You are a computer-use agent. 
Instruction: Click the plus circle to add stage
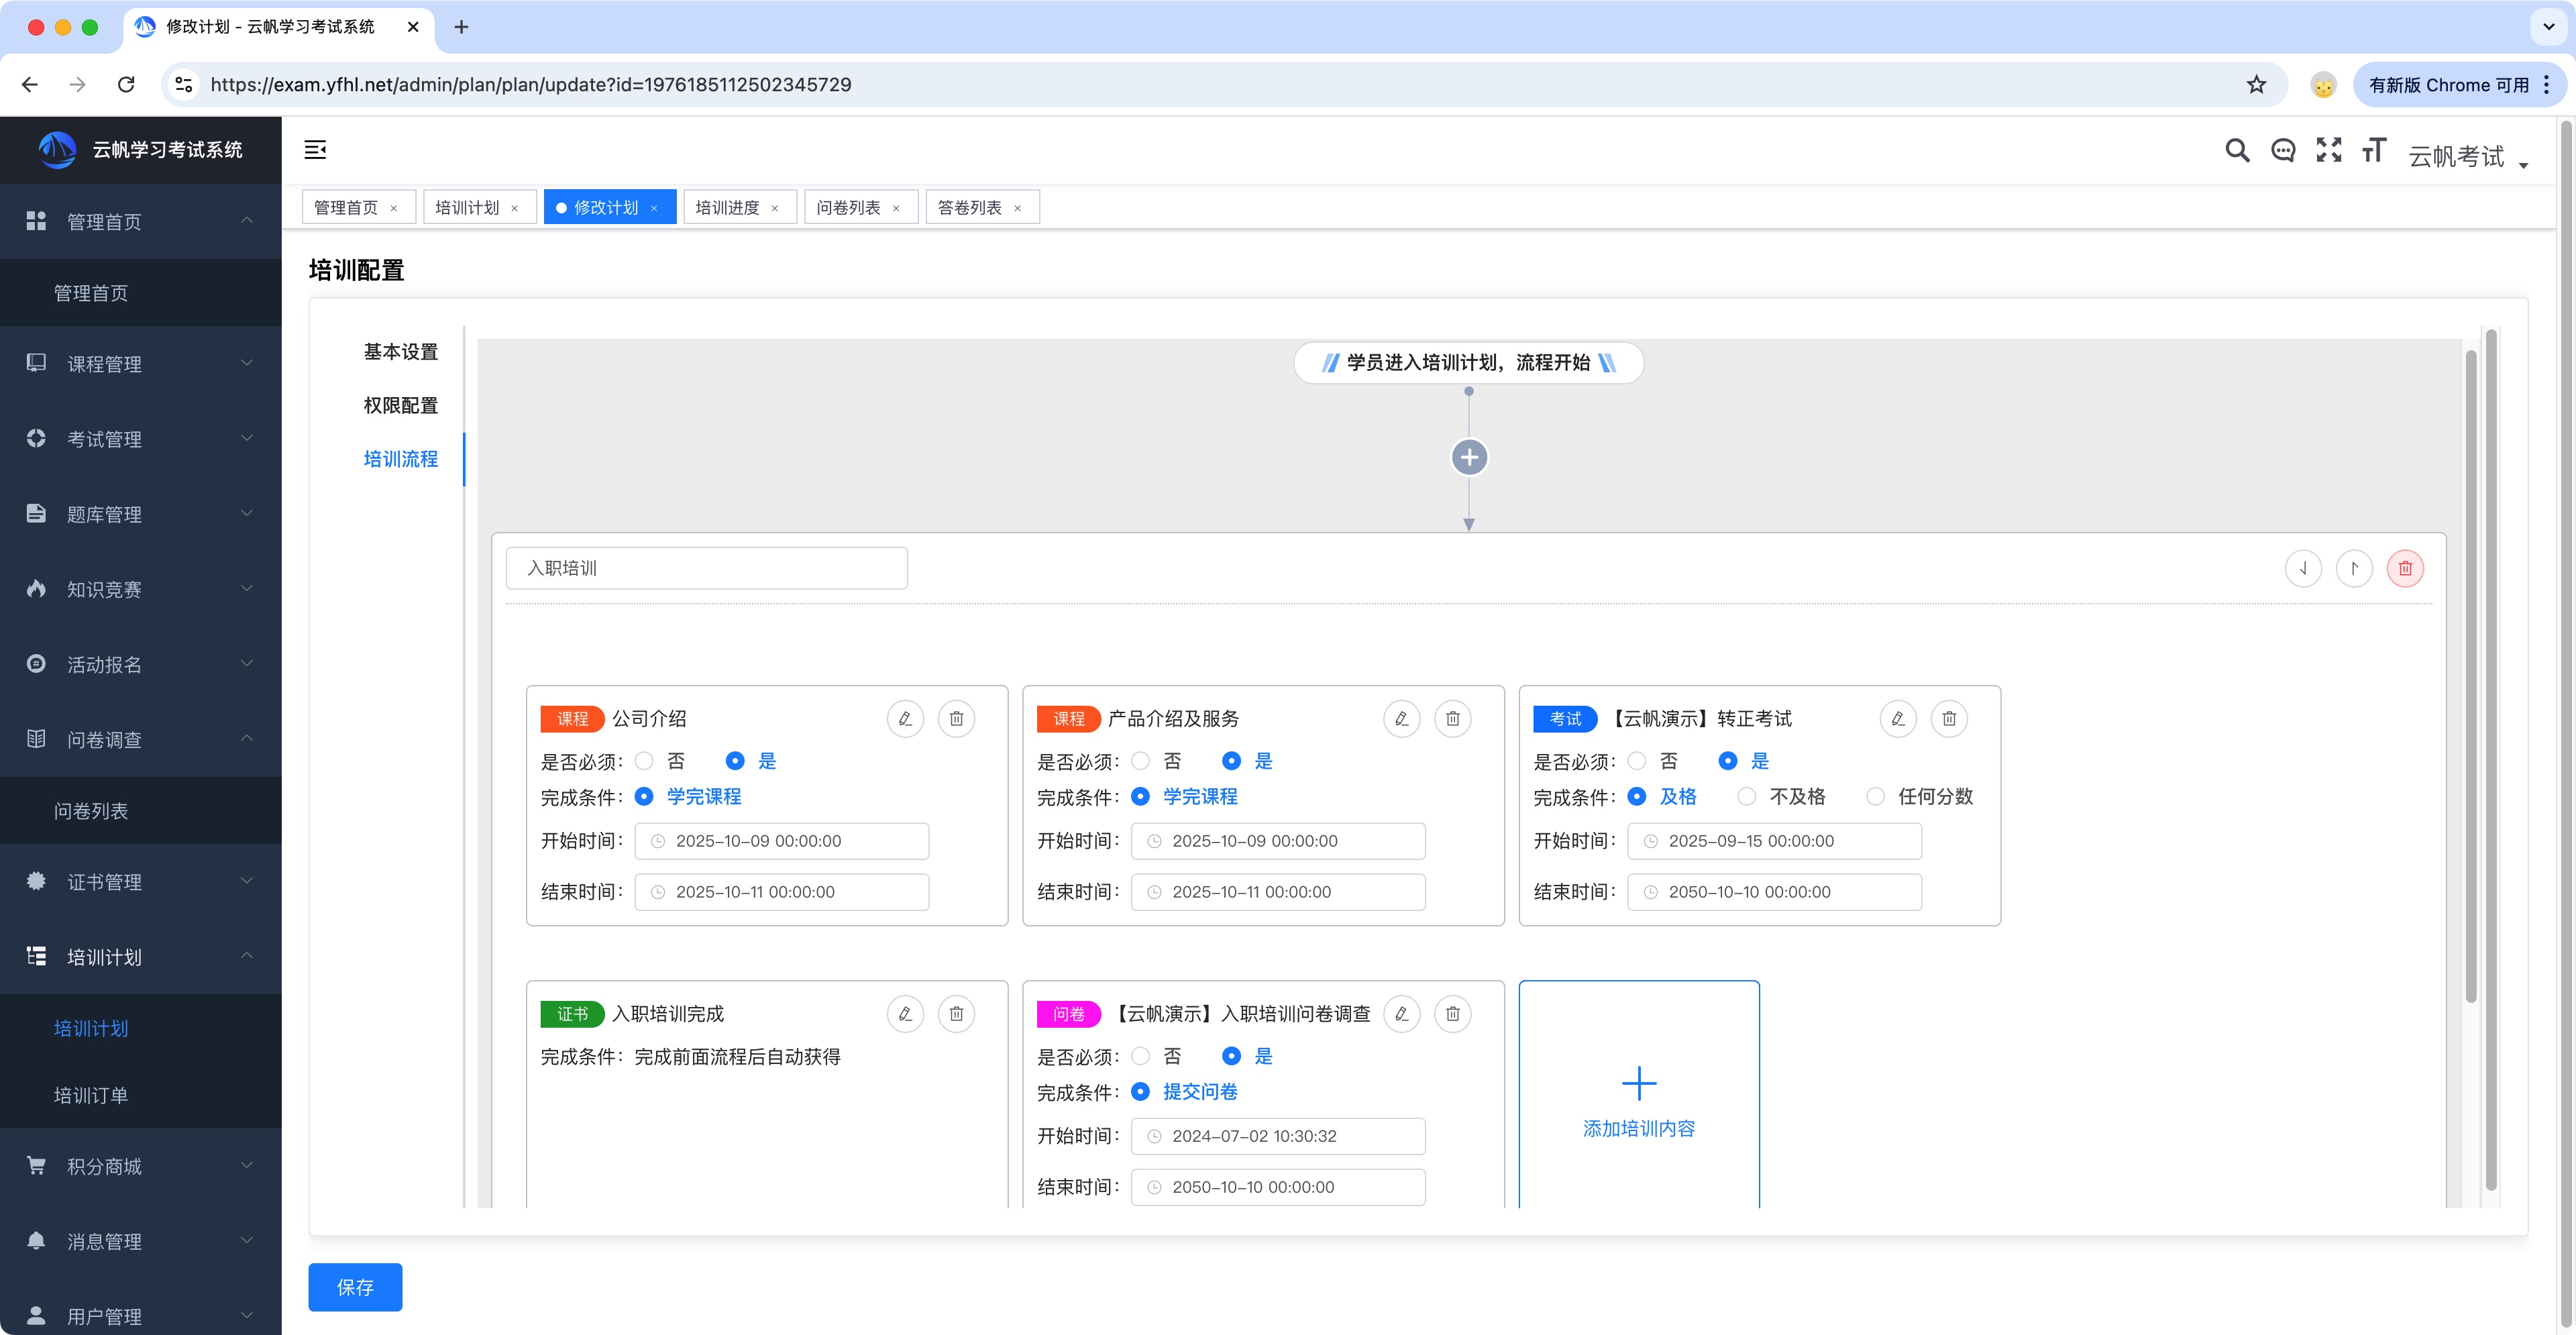pos(1468,458)
